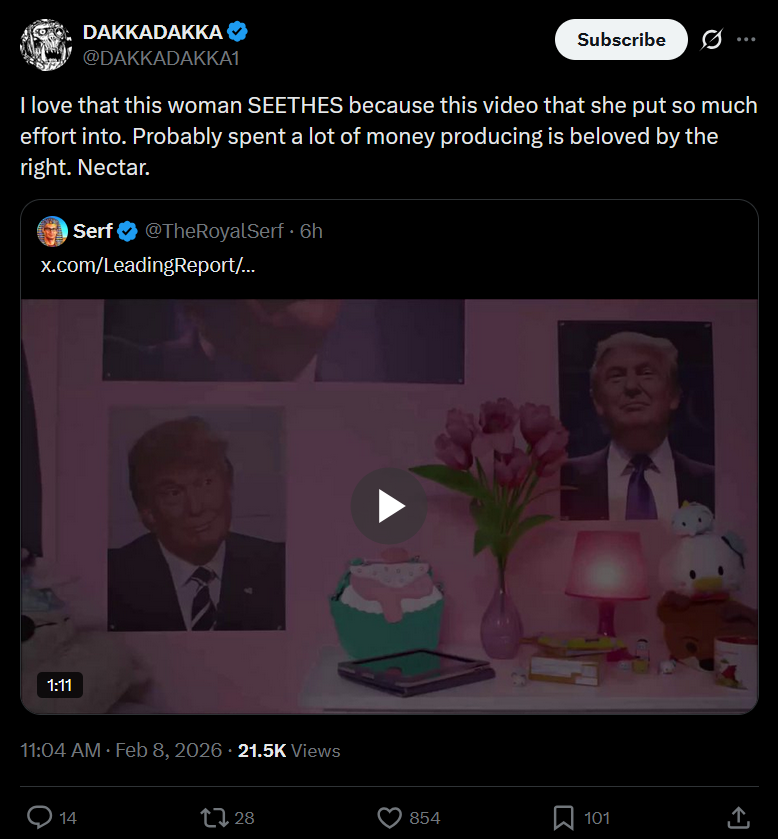Open the DAKKADAKKA profile avatar
This screenshot has height=839, width=778.
[x=46, y=45]
